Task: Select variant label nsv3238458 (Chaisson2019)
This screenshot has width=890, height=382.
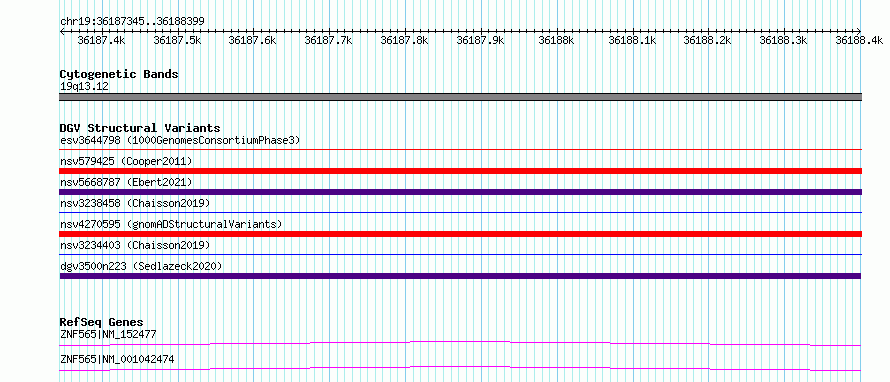Action: (135, 203)
